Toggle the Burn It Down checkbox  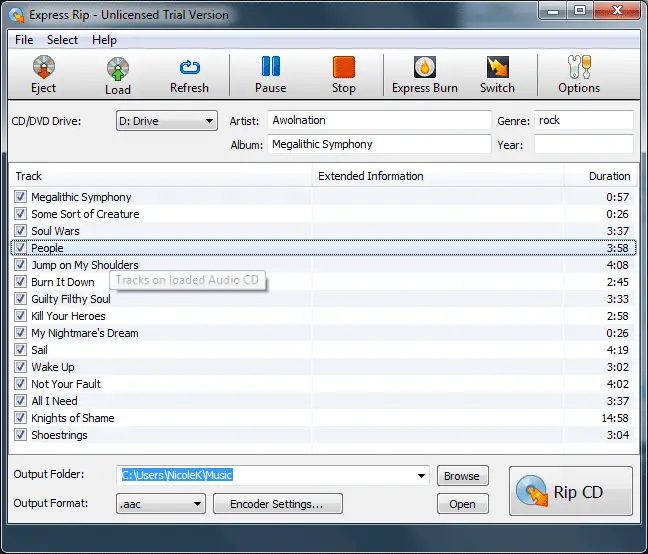coord(20,281)
